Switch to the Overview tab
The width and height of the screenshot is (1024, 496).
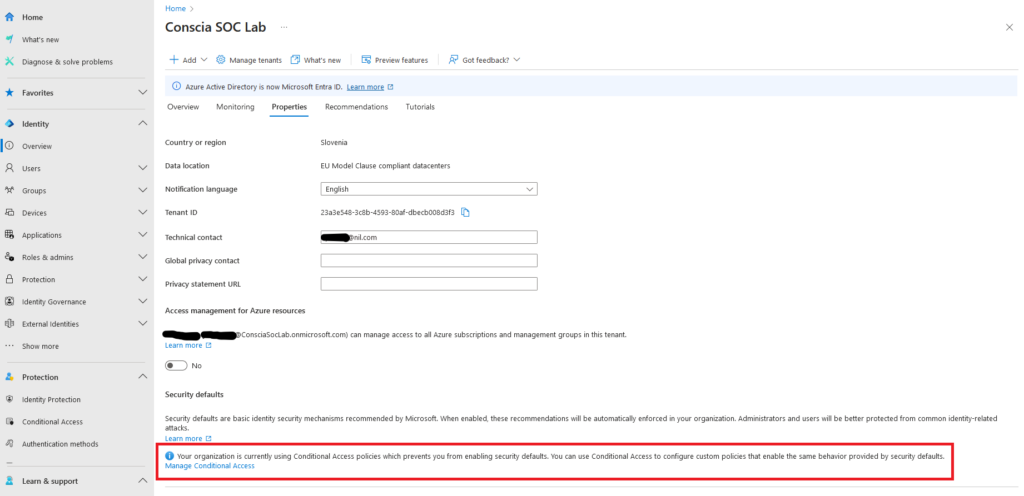click(x=183, y=107)
